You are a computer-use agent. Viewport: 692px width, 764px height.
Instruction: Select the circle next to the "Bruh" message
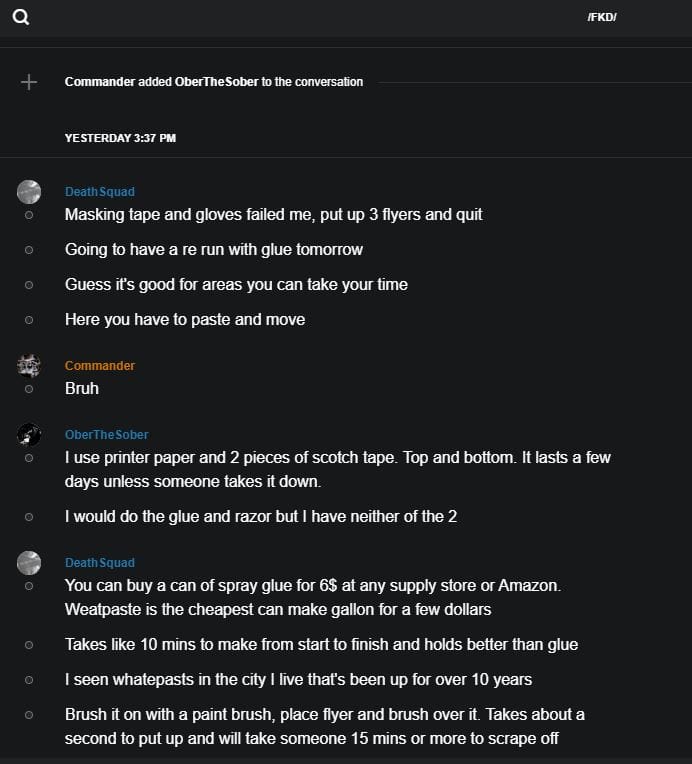point(29,388)
